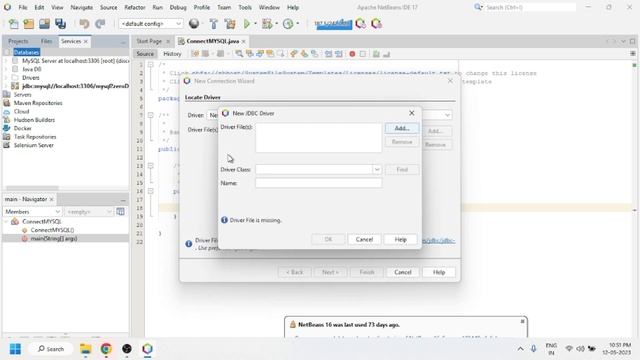Click the Profile Project clock icon

click(288, 24)
